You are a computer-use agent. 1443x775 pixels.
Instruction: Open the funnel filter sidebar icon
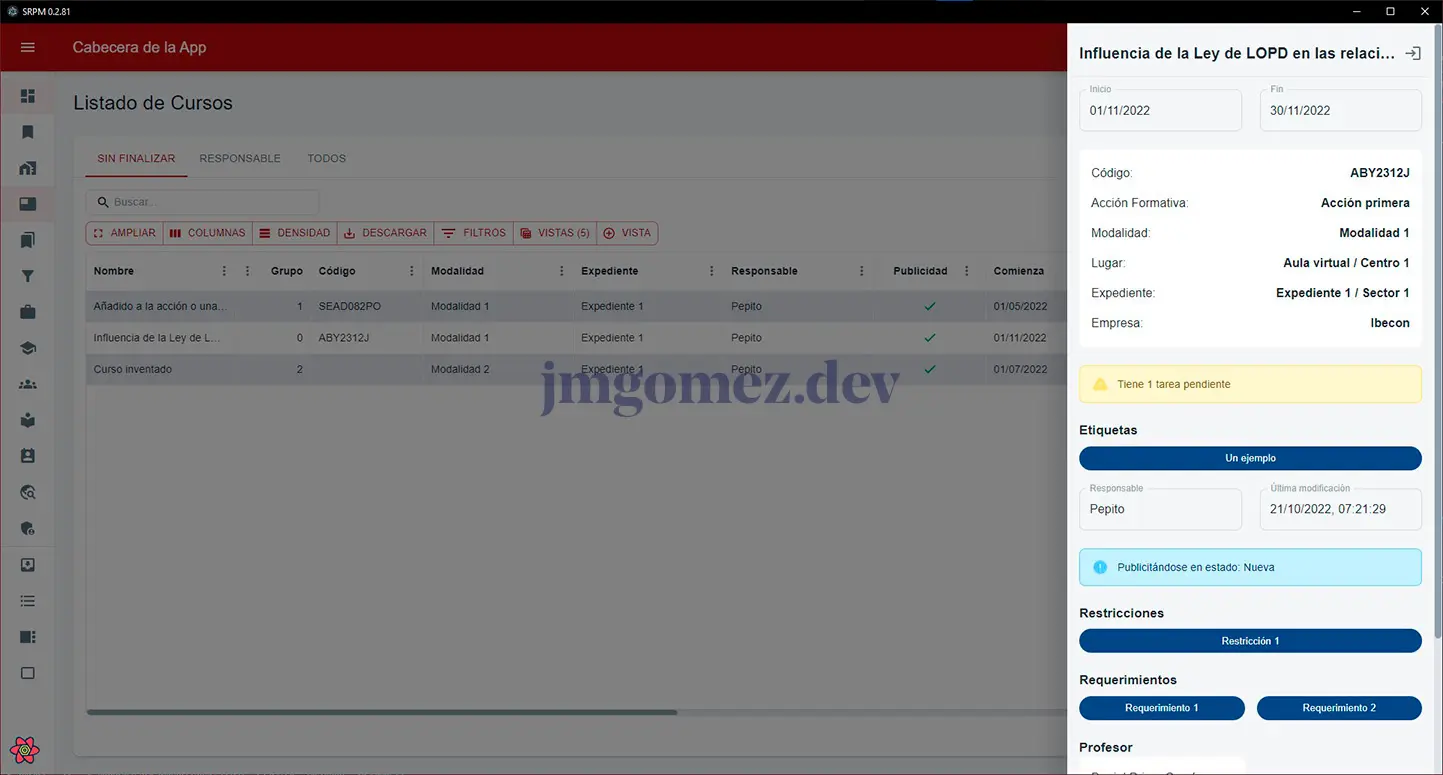pos(28,277)
